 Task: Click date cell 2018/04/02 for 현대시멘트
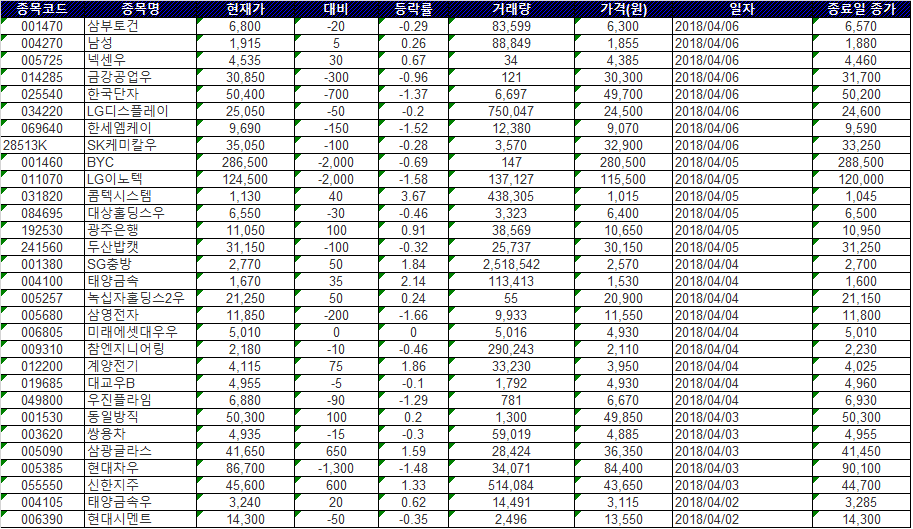coord(742,519)
